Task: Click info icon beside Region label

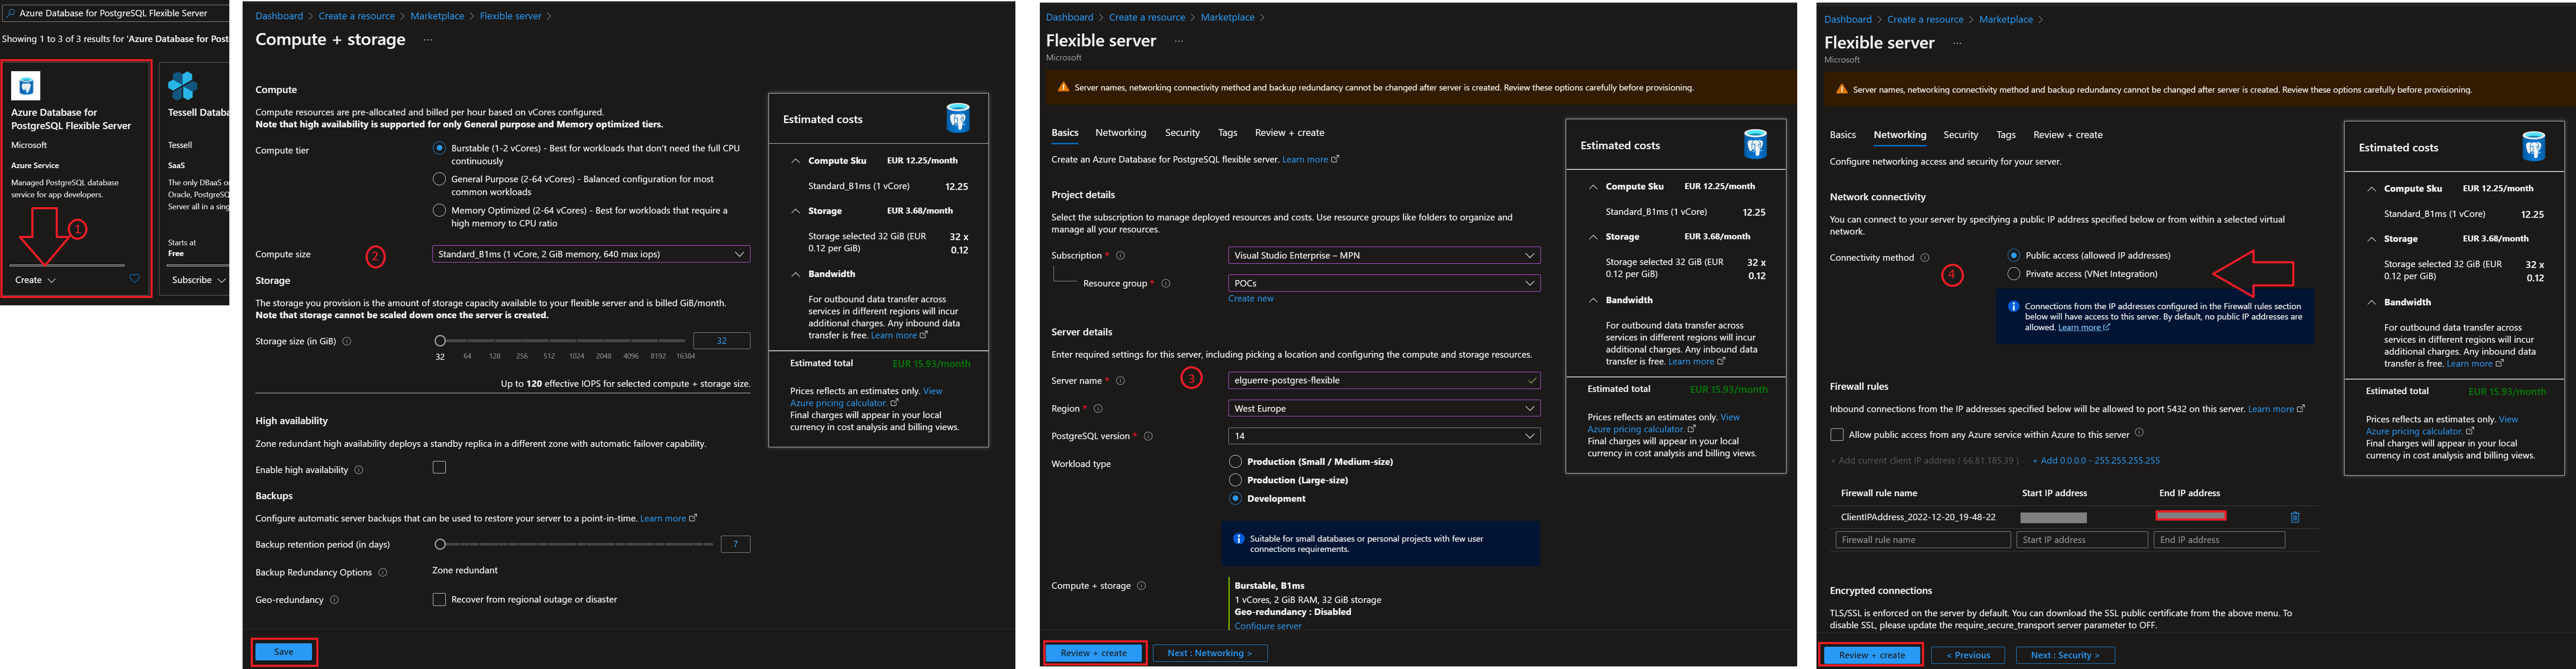Action: [x=1098, y=409]
